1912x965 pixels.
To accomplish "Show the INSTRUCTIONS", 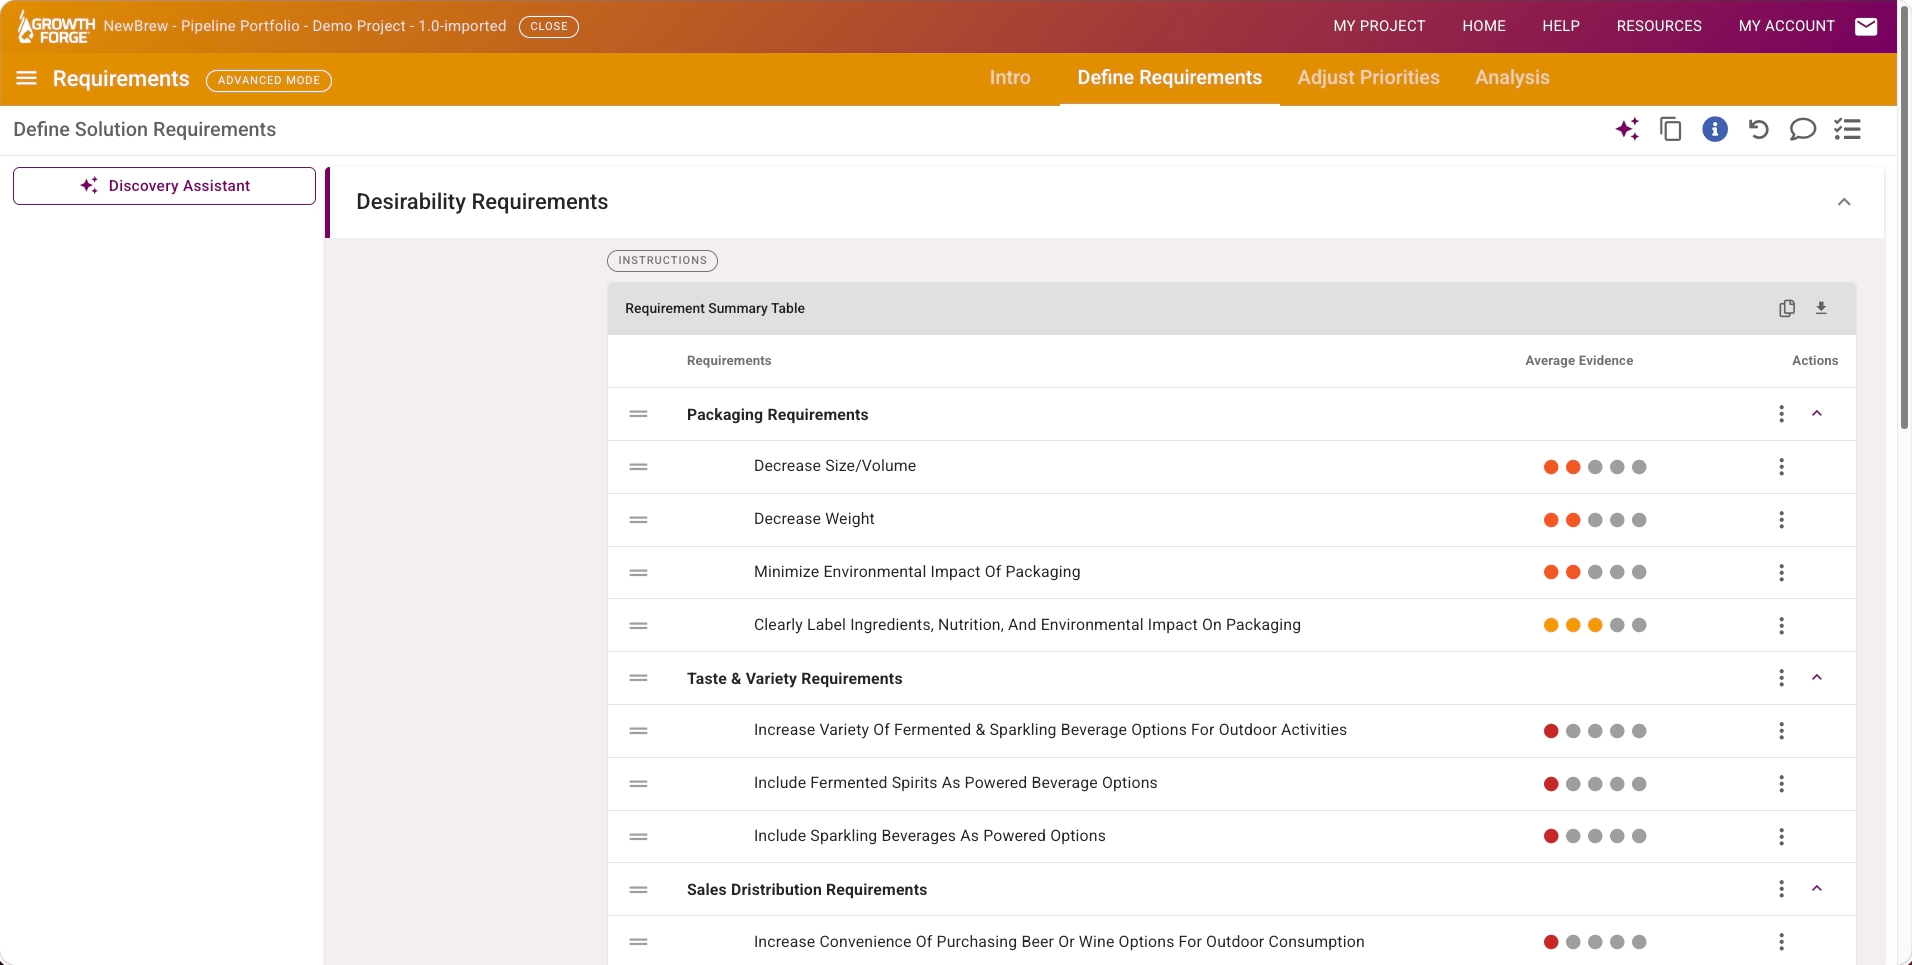I will point(662,260).
